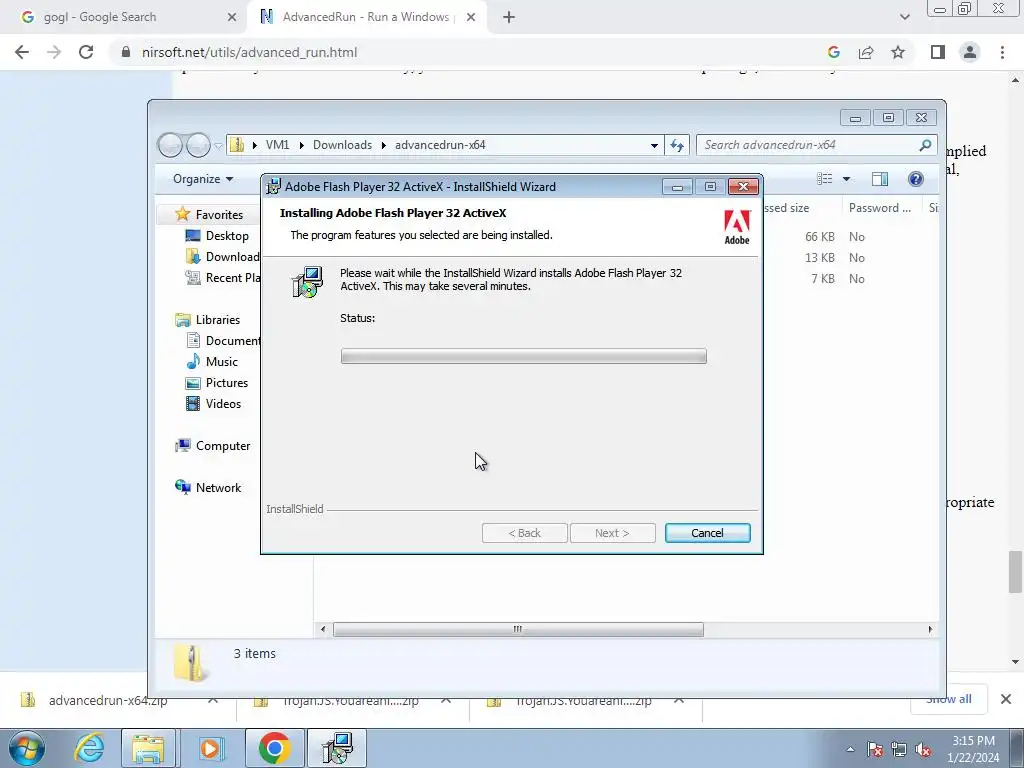Image resolution: width=1024 pixels, height=768 pixels.
Task: Open Windows Media Player from taskbar
Action: (x=210, y=748)
